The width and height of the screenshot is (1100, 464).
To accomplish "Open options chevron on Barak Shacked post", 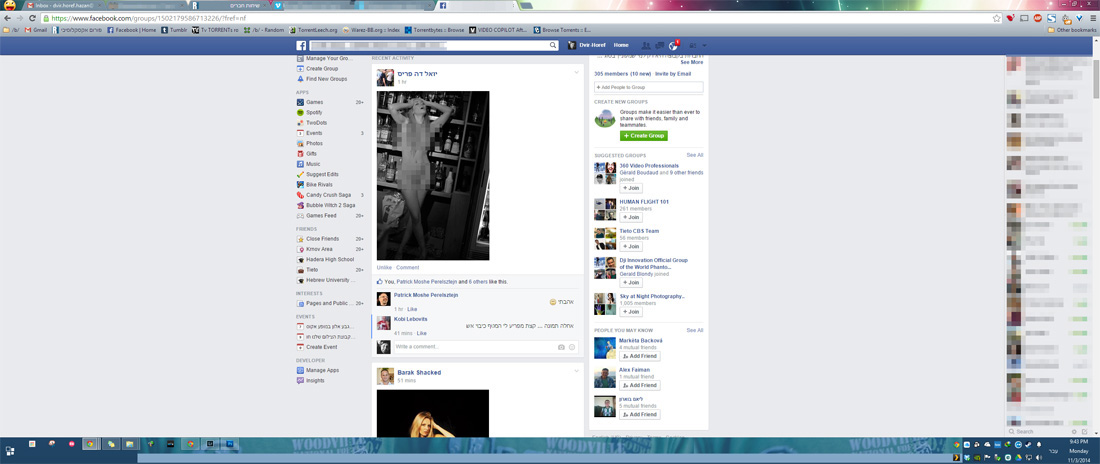I will pos(576,372).
